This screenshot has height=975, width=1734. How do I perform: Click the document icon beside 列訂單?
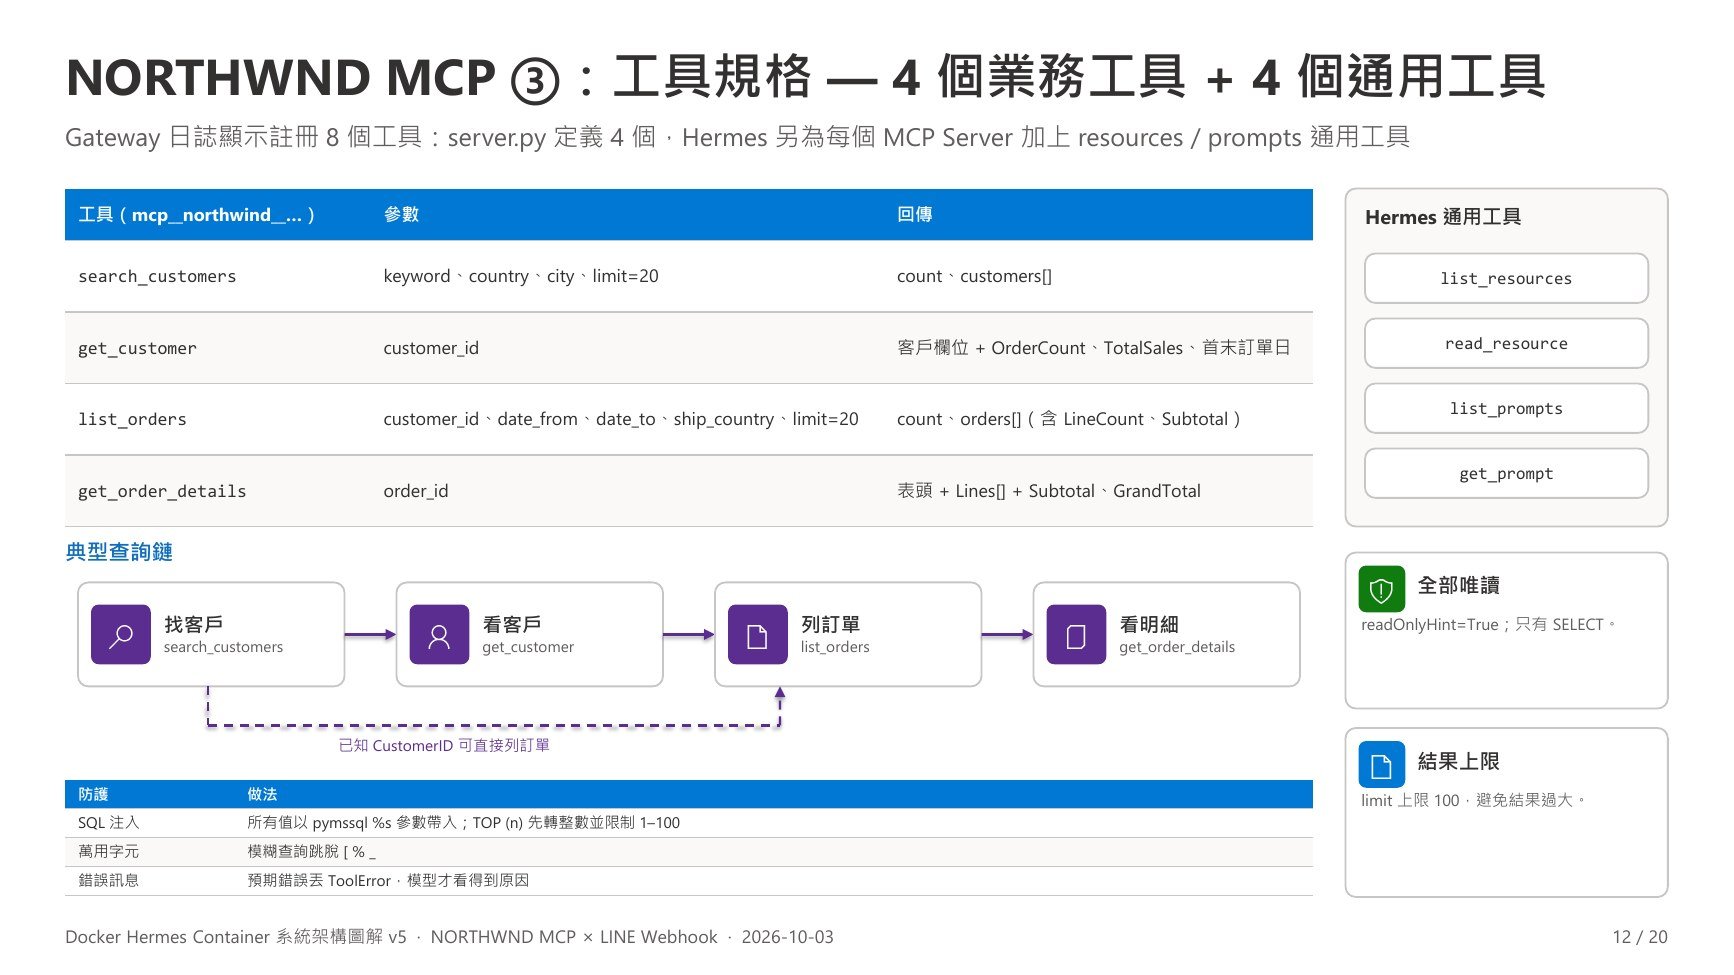pos(758,635)
